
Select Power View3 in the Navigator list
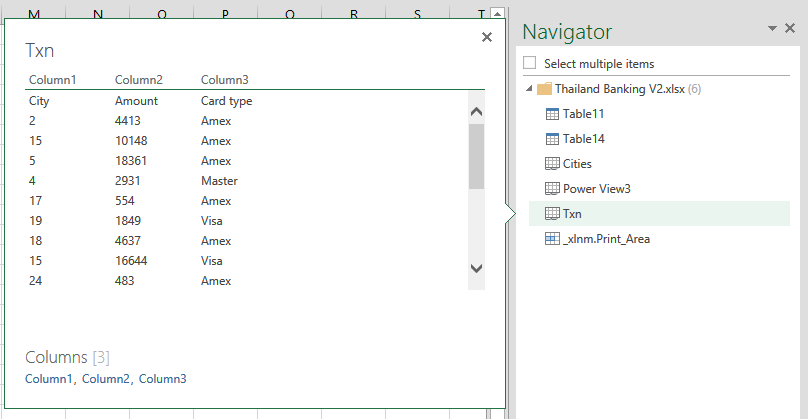pos(596,188)
